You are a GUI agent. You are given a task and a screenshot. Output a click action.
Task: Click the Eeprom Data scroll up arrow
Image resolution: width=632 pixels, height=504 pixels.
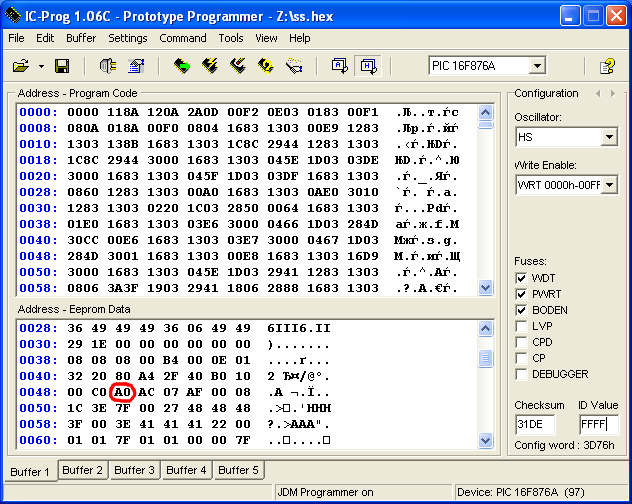coord(485,329)
